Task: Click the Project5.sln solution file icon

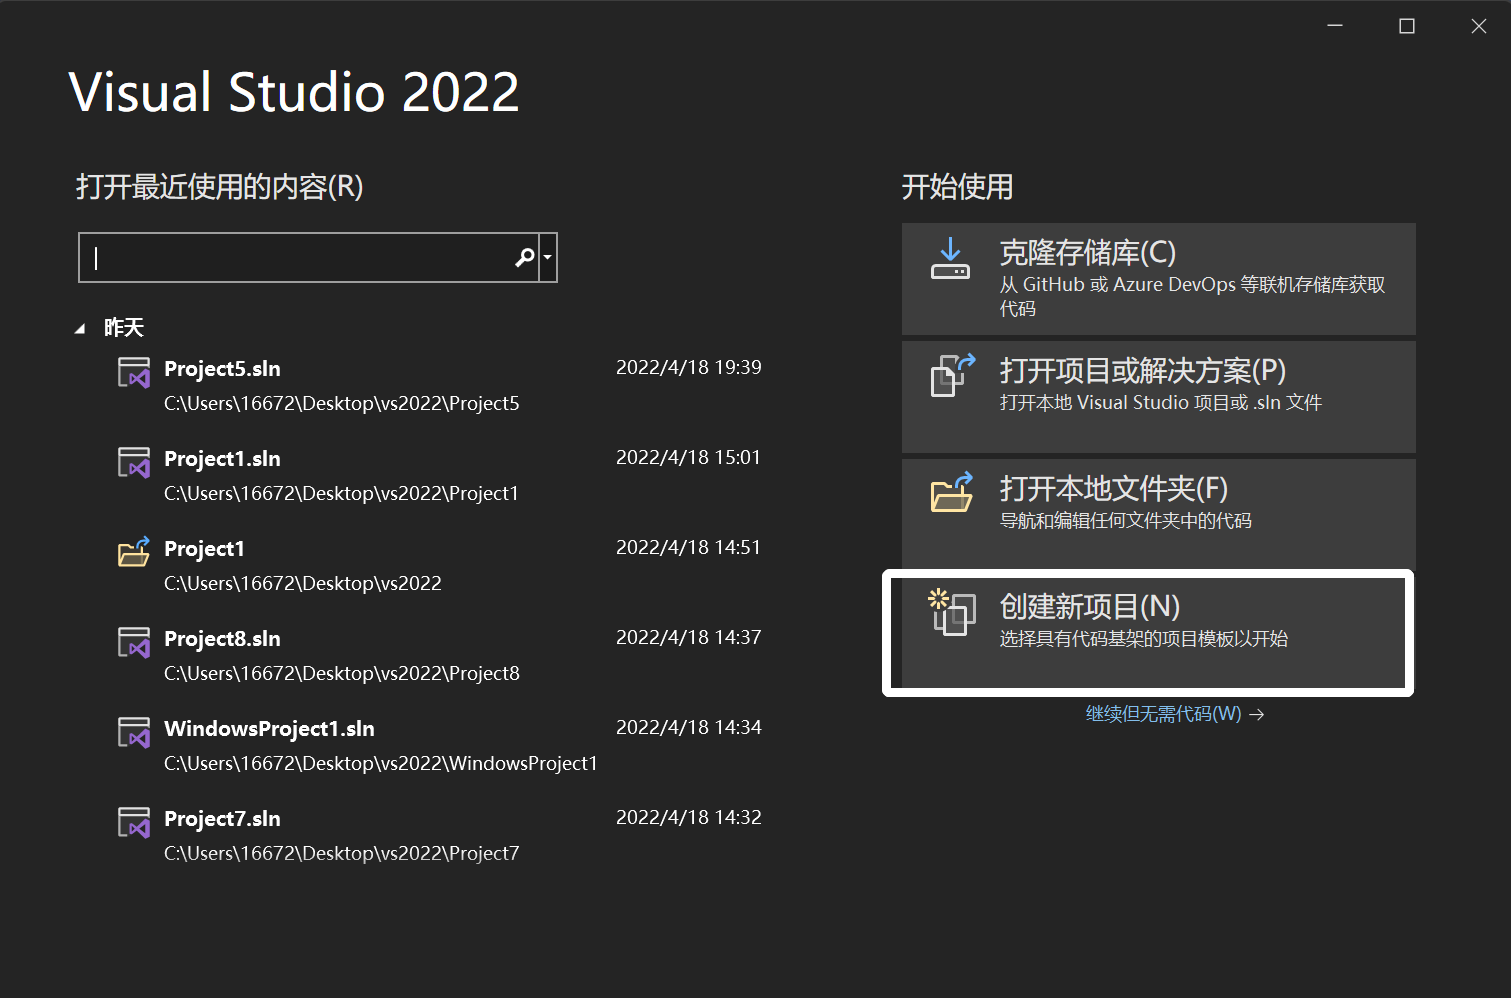Action: click(134, 371)
